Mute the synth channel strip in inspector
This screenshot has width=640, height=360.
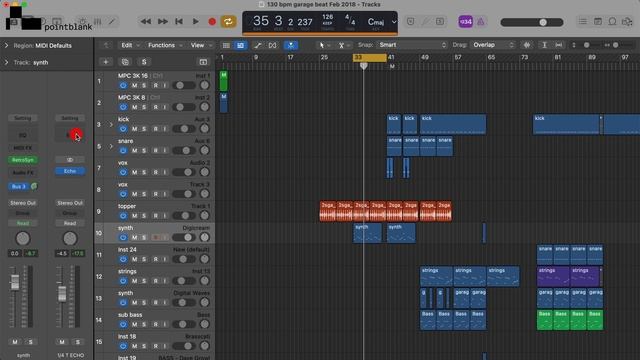click(x=15, y=342)
